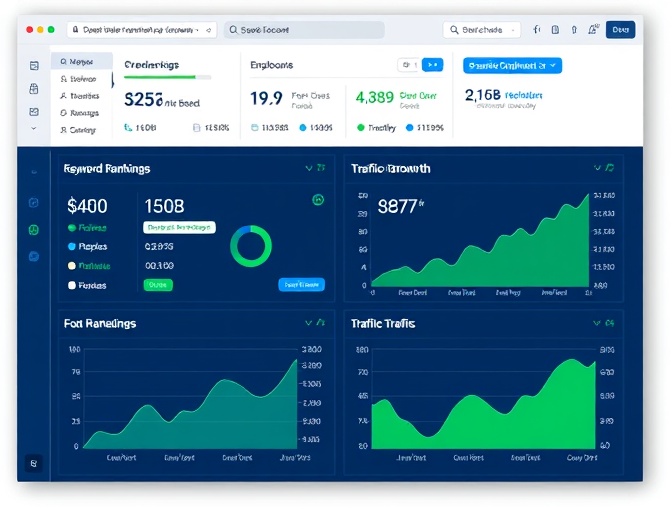Collapse the Trafic Trafis panel chevron
This screenshot has width=672, height=512.
[597, 323]
